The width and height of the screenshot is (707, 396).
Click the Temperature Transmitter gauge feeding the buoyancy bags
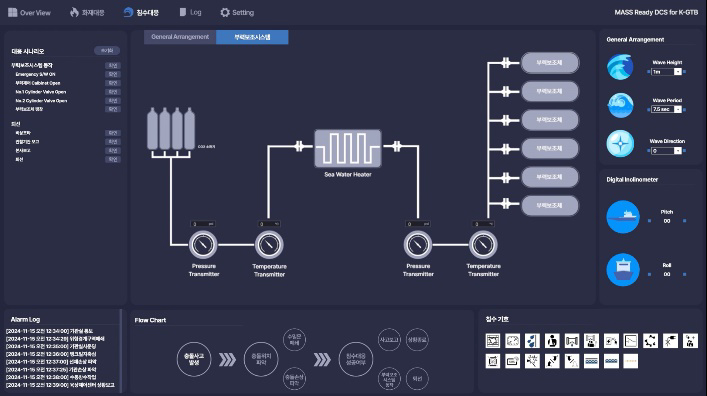[483, 245]
